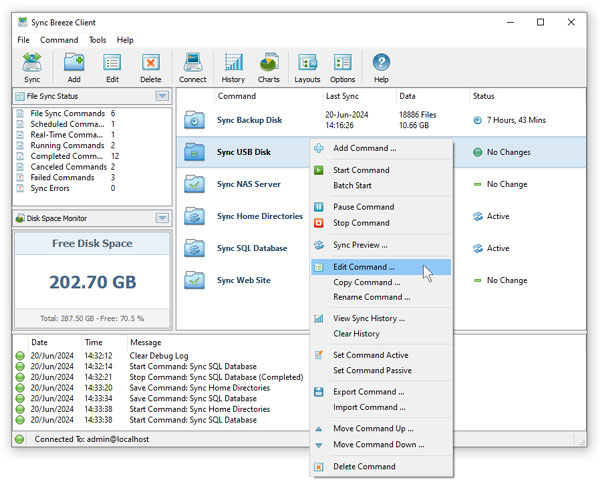
Task: Select the Clear Debug Log message row
Action: 161,356
